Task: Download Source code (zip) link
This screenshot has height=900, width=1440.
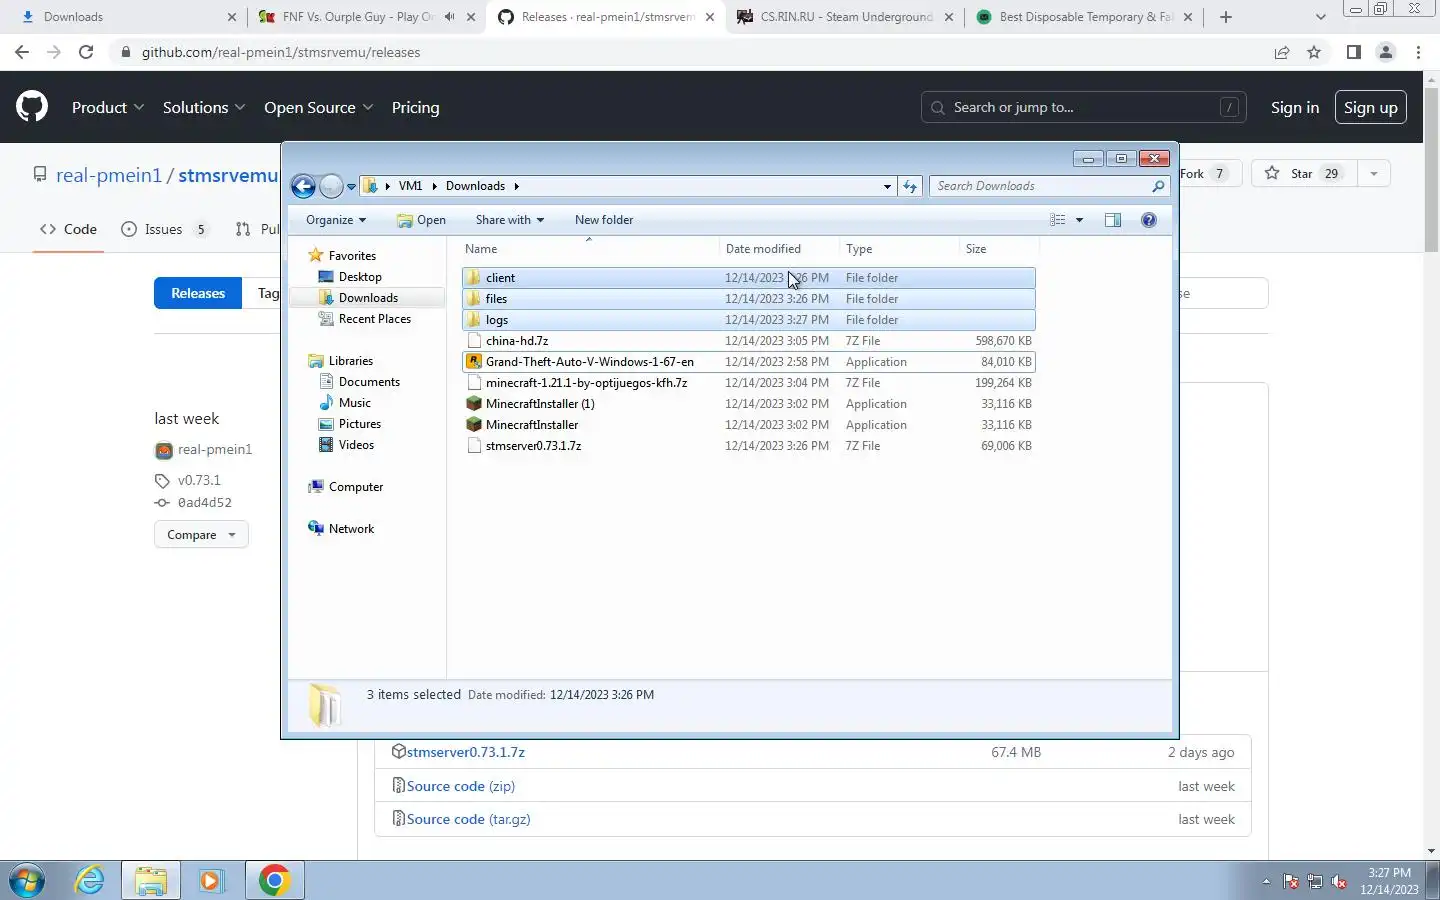Action: 461,786
